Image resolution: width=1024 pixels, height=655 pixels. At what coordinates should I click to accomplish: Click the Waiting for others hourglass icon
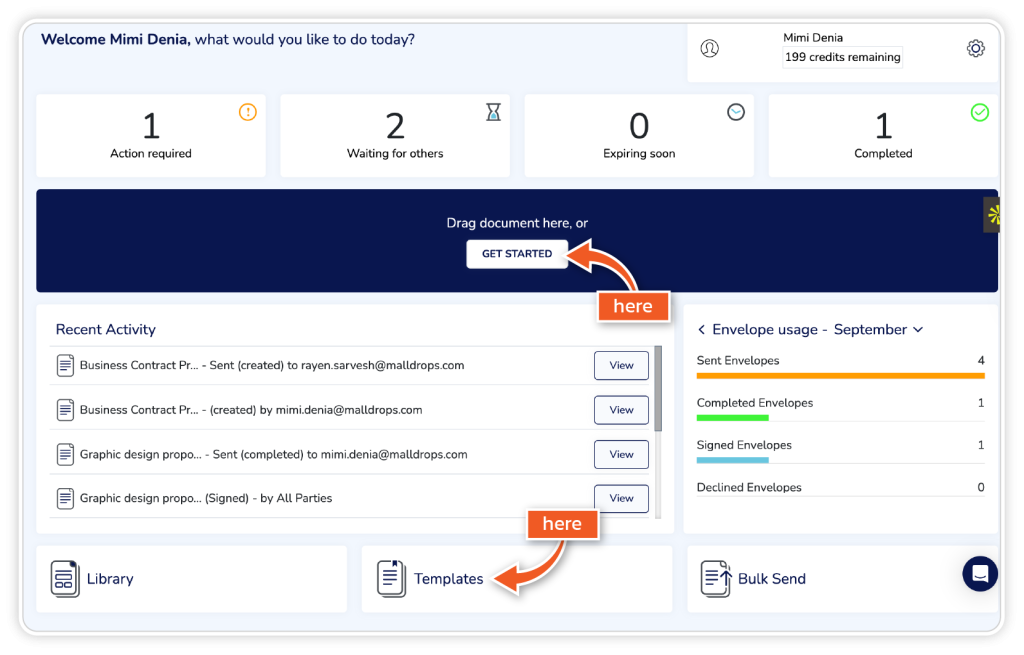coord(493,113)
